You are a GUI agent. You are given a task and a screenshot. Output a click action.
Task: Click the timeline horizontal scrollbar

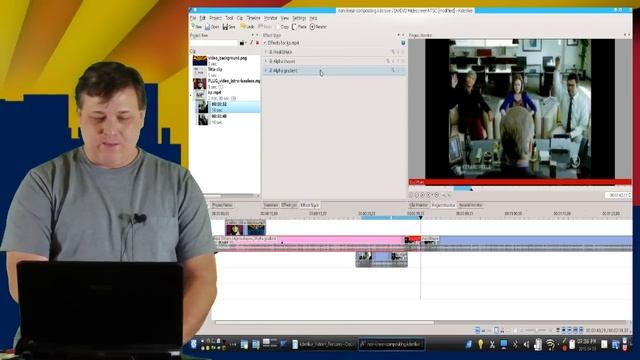coord(324,322)
